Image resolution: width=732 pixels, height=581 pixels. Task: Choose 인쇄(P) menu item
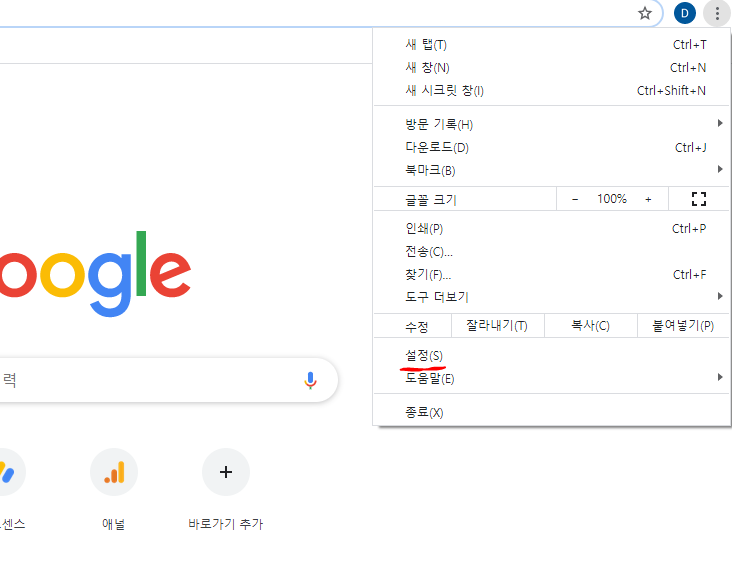pos(551,229)
